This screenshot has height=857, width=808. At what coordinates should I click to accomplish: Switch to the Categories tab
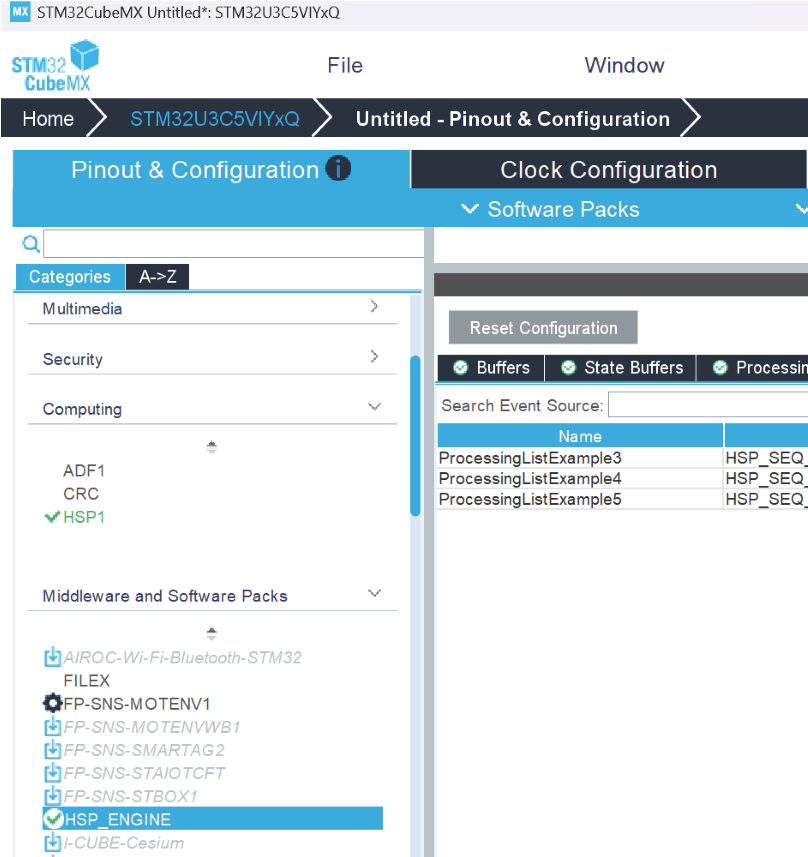point(70,277)
